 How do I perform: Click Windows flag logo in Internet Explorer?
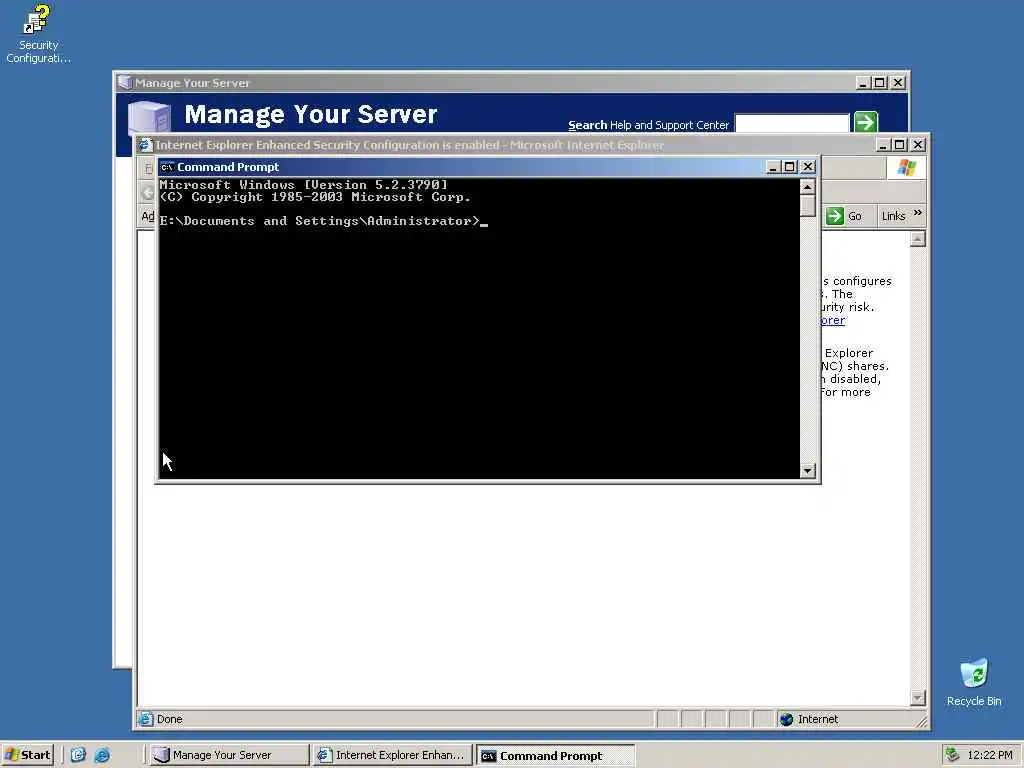(906, 168)
